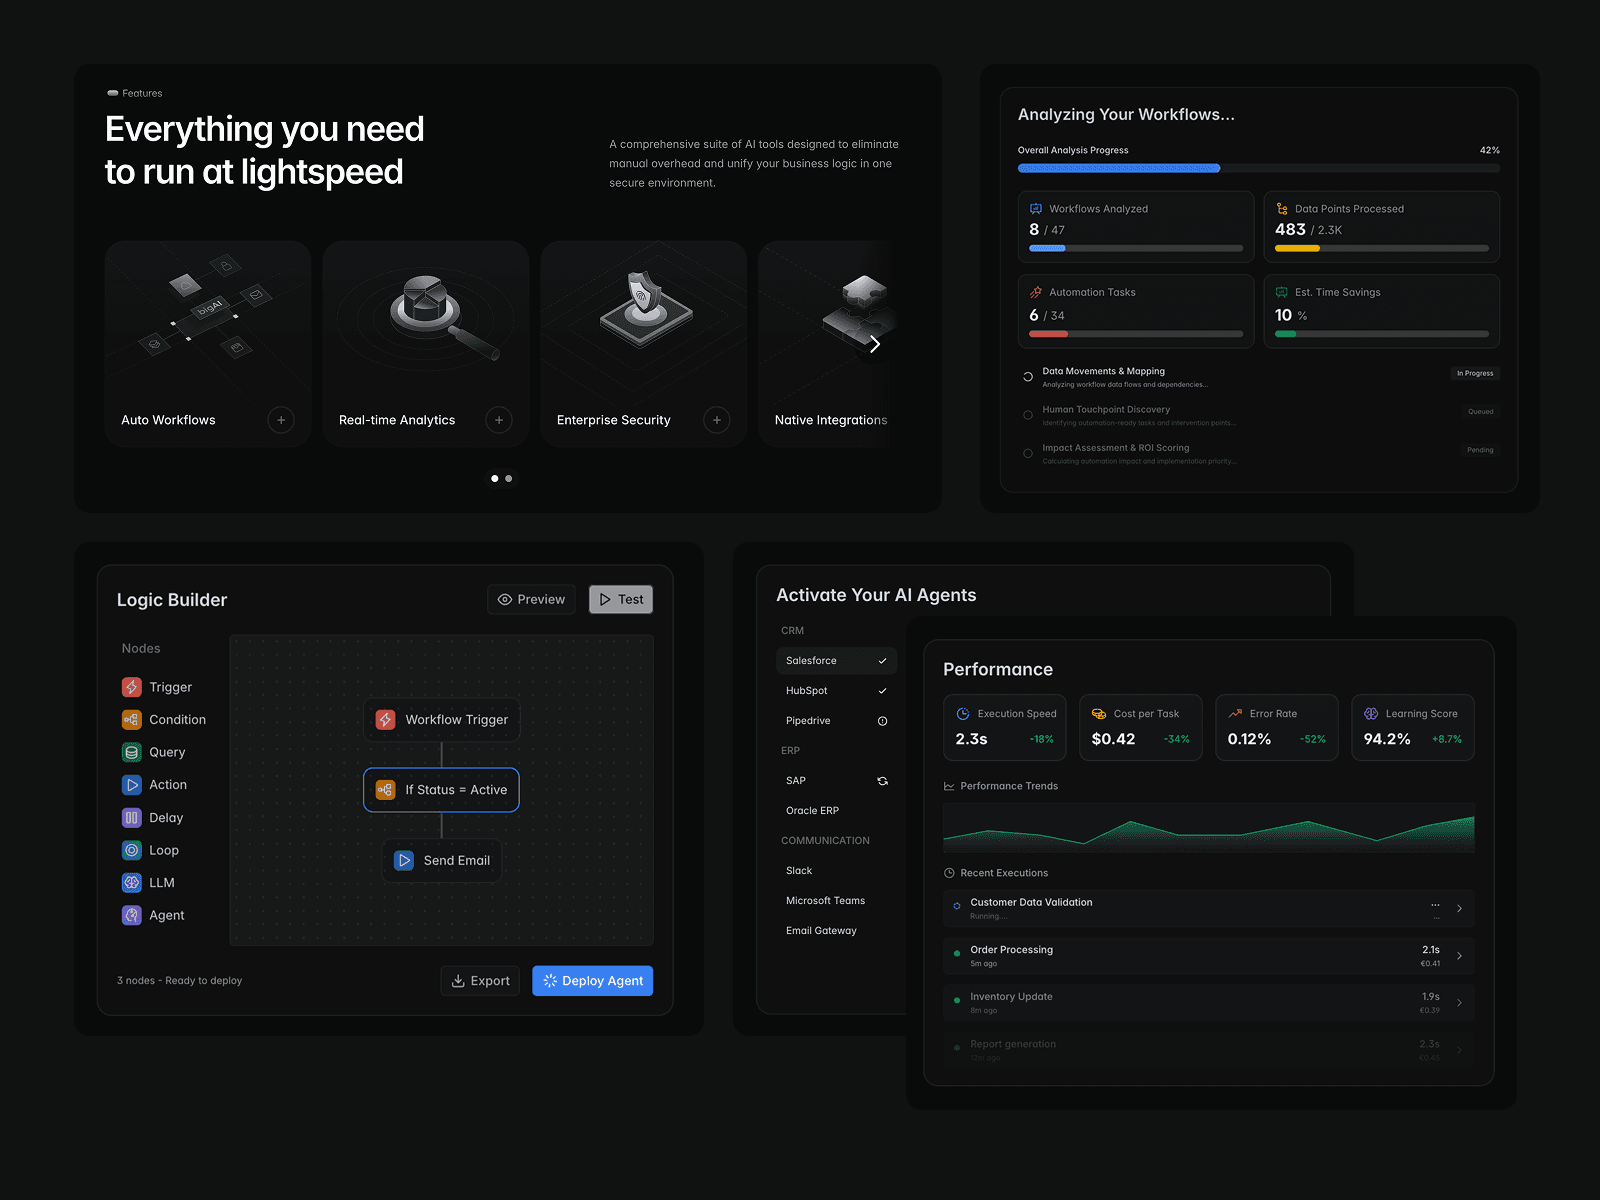The height and width of the screenshot is (1200, 1600).
Task: Select the If Status = Active node
Action: click(x=441, y=790)
